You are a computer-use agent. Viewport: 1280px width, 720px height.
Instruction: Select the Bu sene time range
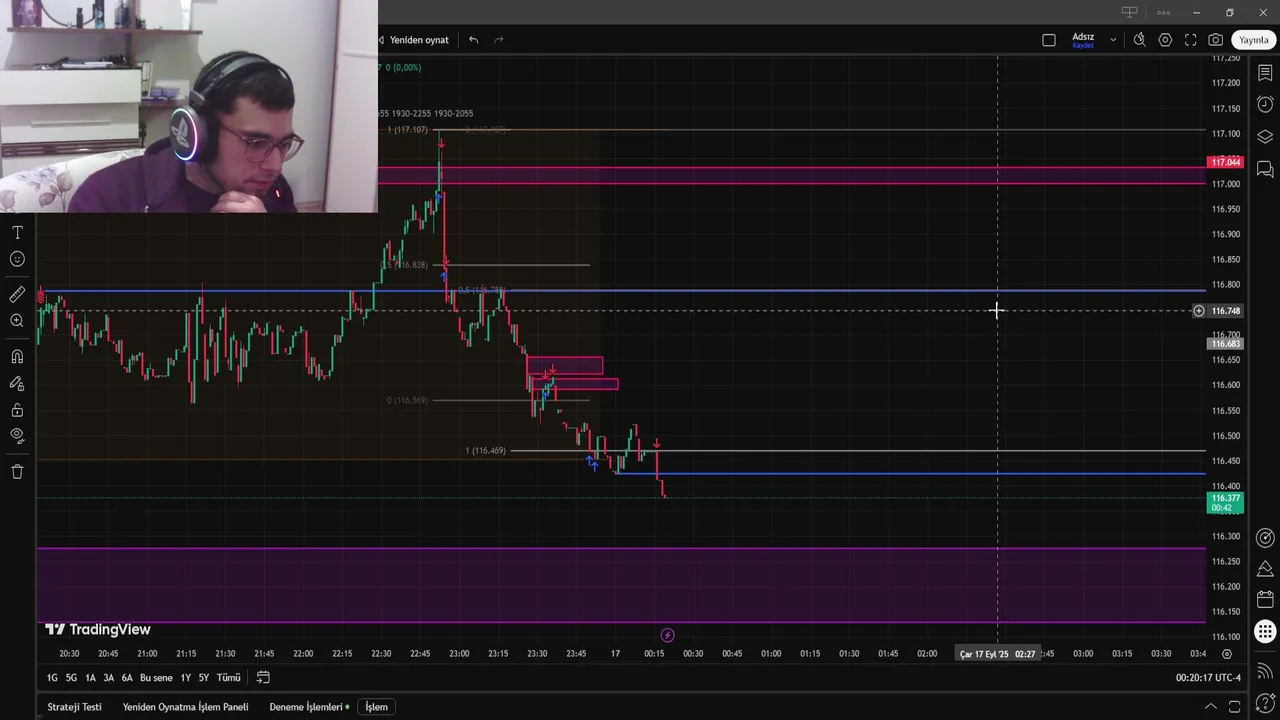click(156, 678)
